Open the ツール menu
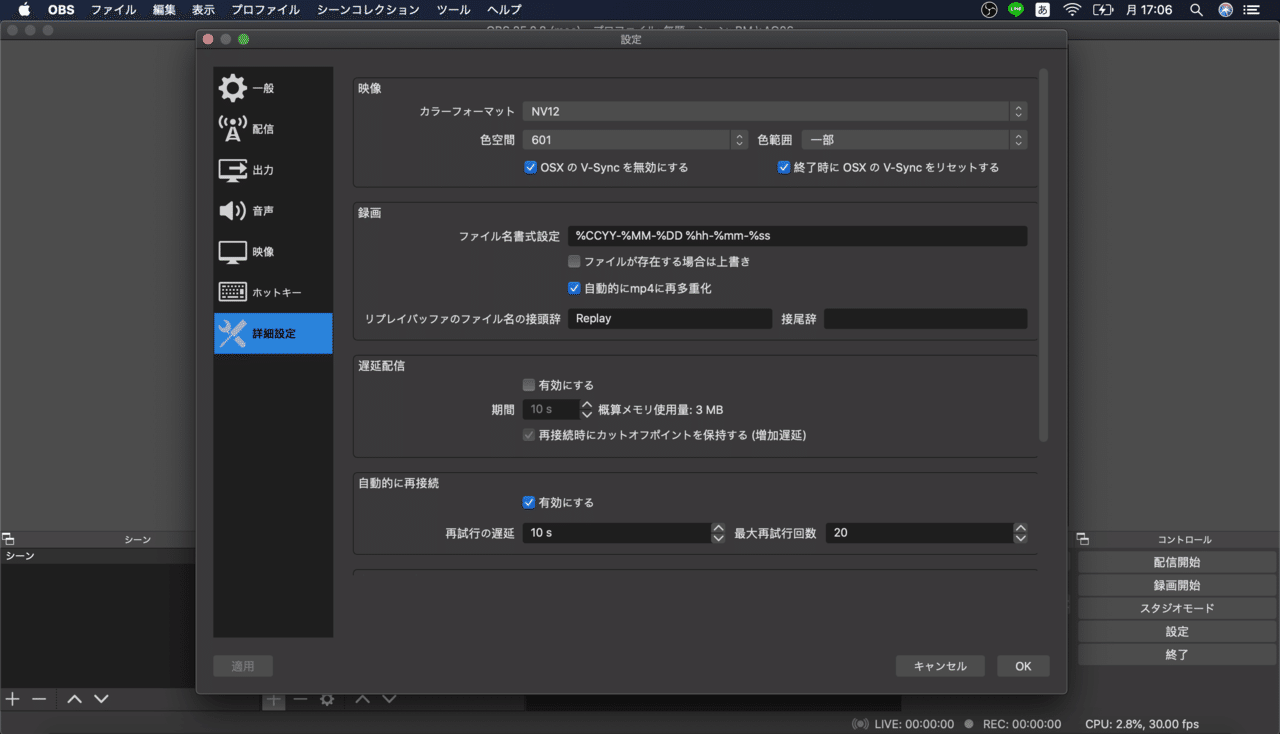The height and width of the screenshot is (734, 1280). tap(454, 10)
